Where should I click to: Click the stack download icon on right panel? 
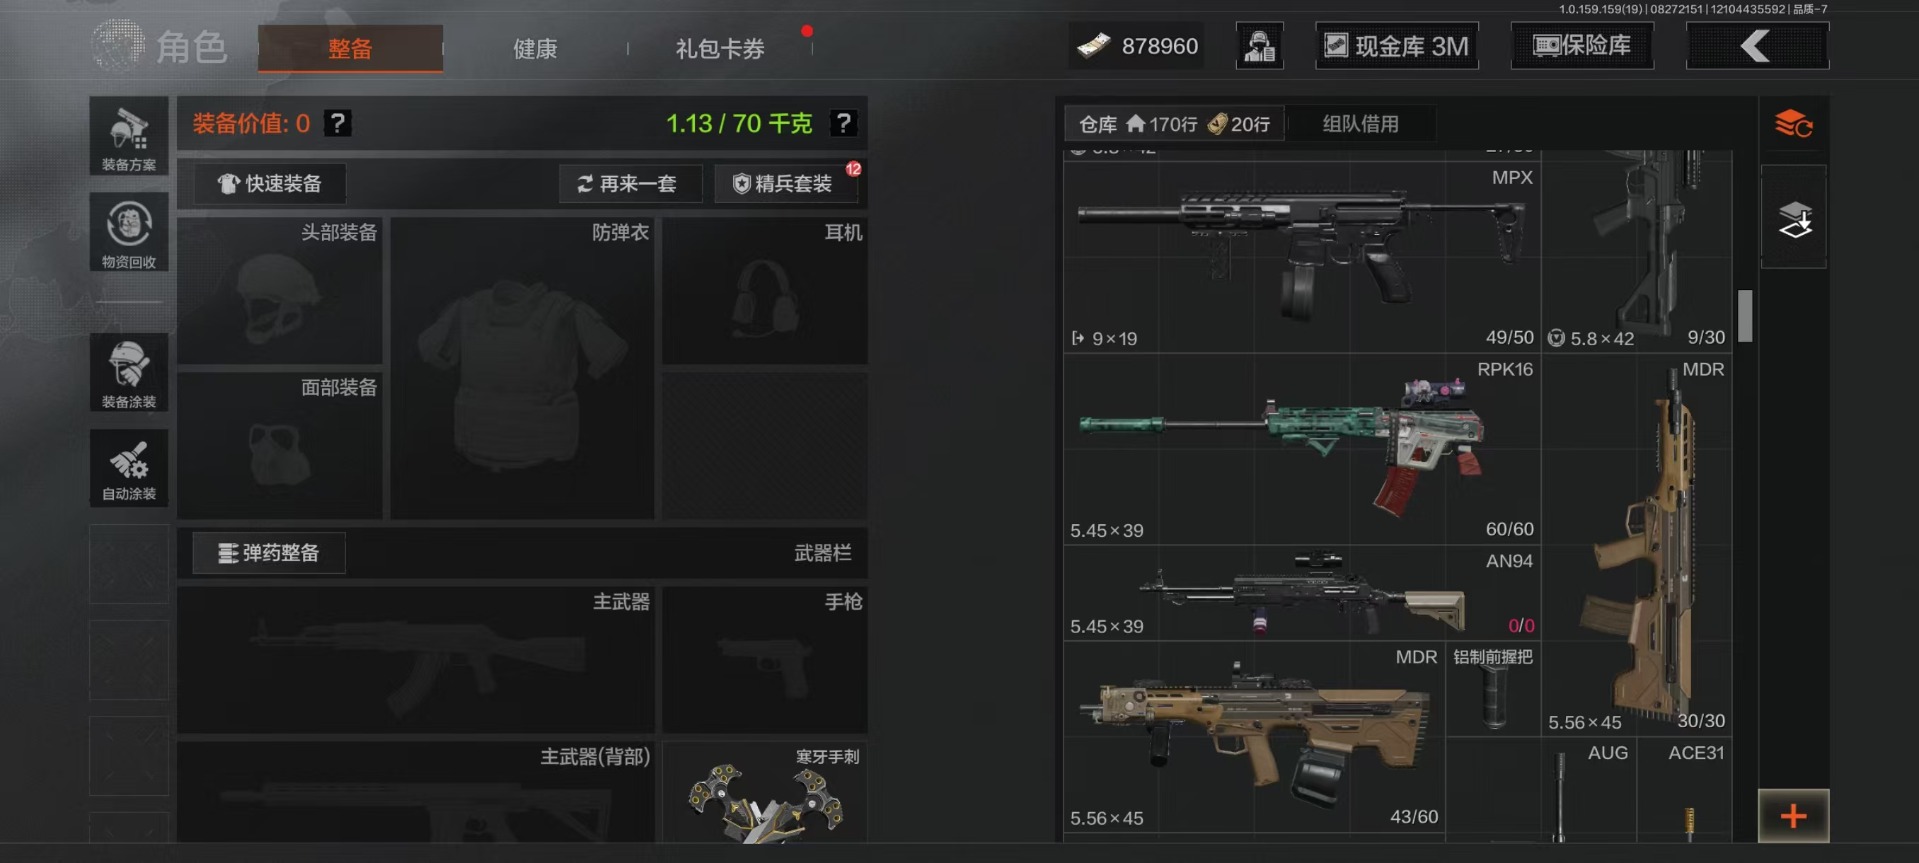tap(1794, 217)
